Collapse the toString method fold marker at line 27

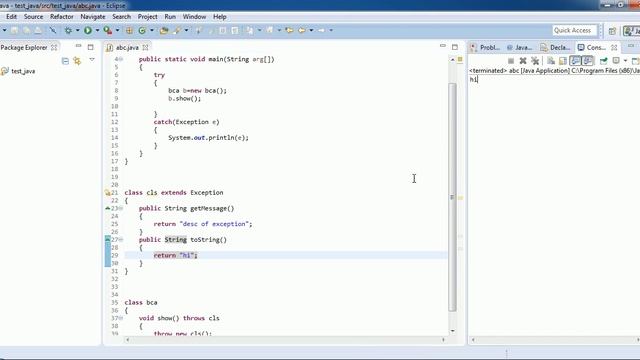(x=121, y=240)
